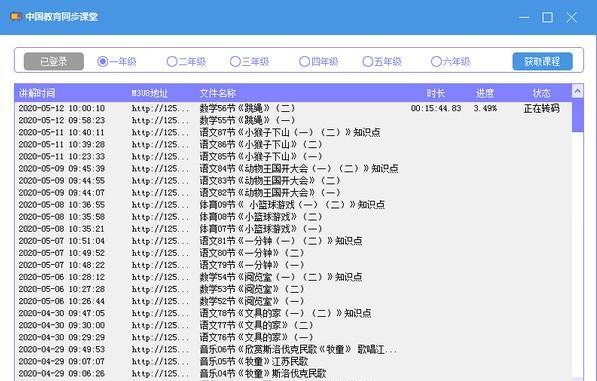Click the app logo icon in title bar
The image size is (597, 381).
[x=16, y=17]
